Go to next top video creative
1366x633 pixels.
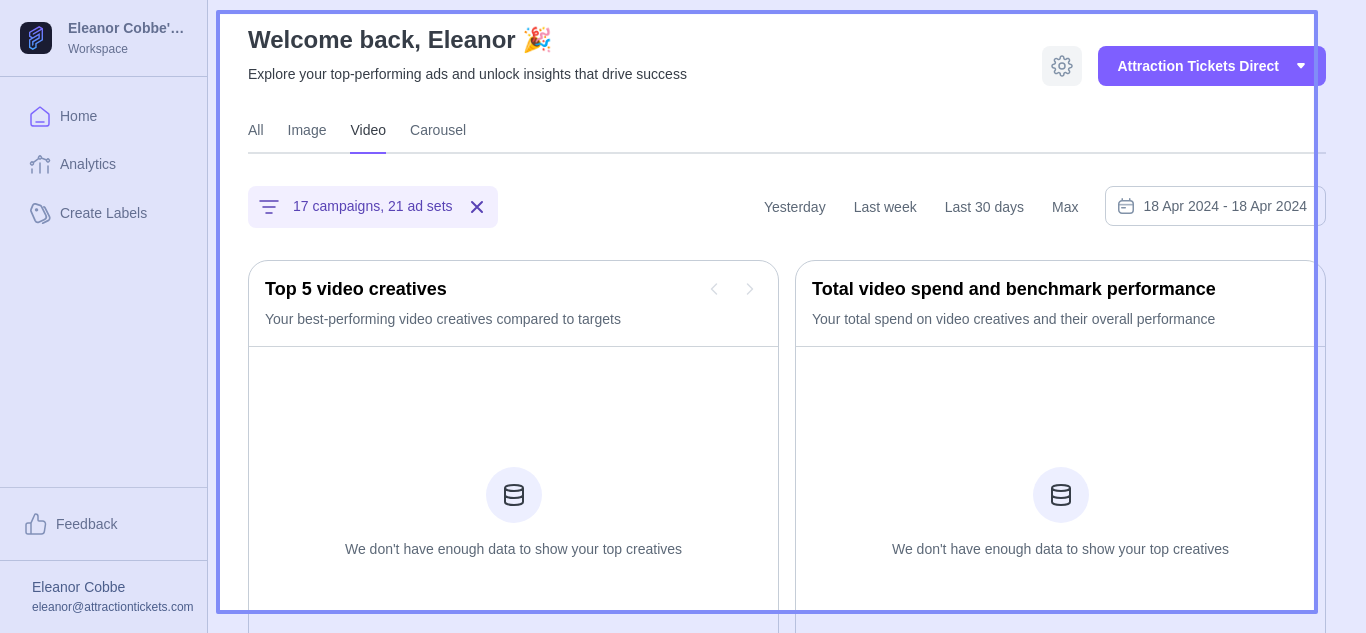point(750,289)
